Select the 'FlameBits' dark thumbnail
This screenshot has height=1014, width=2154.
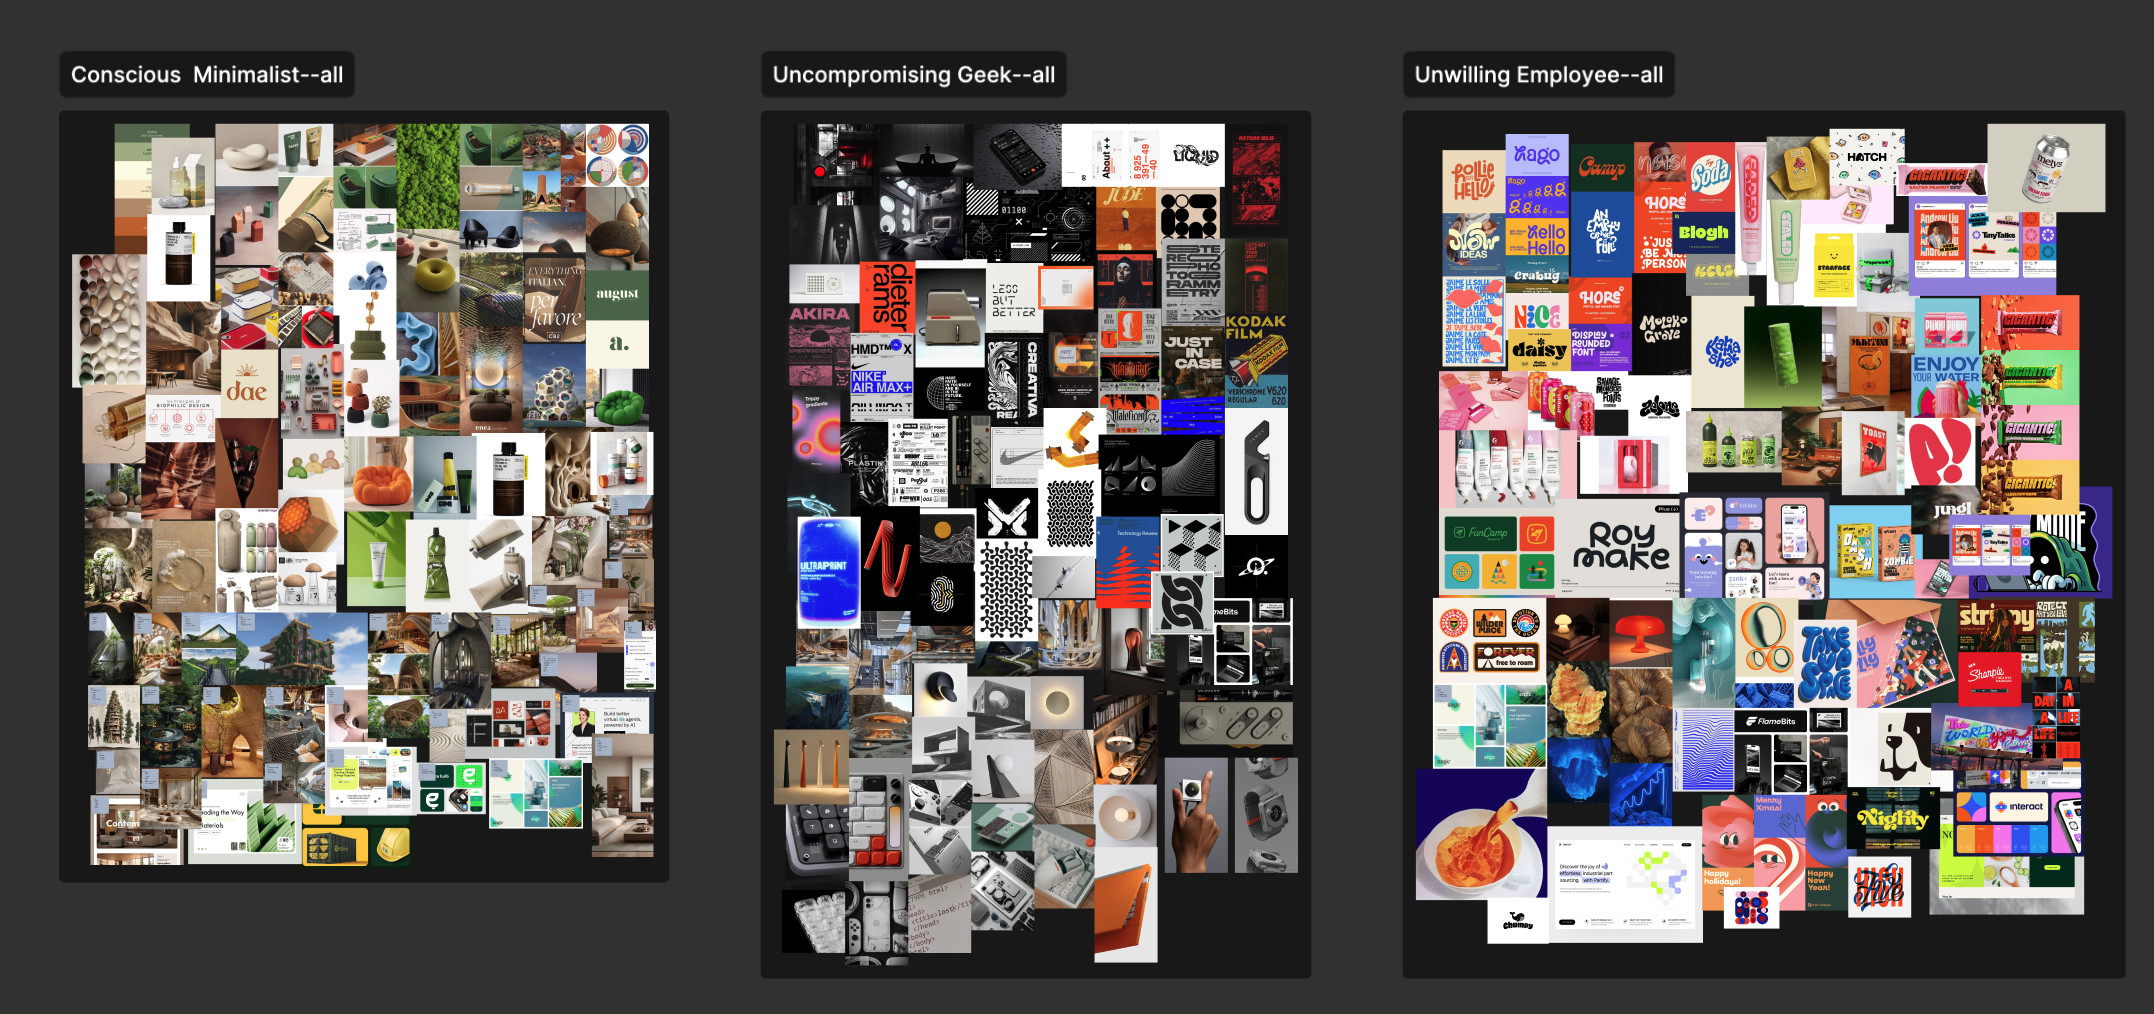click(x=1773, y=721)
